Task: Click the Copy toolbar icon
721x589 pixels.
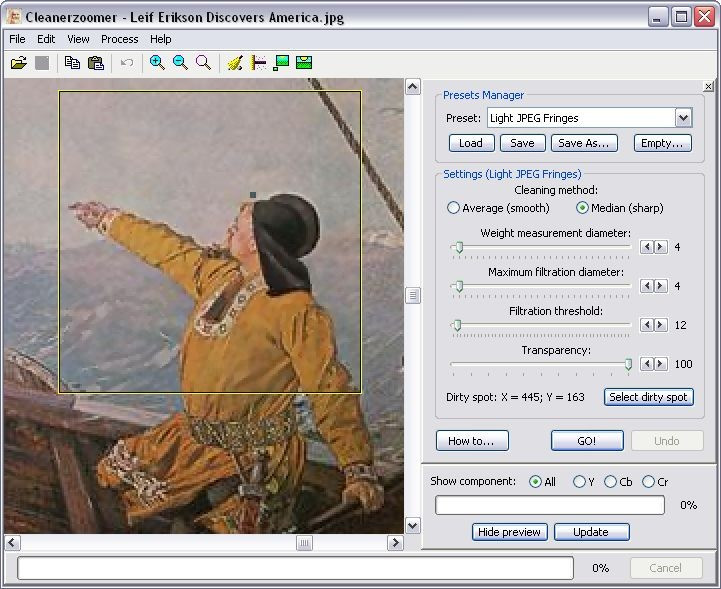Action: pos(72,63)
